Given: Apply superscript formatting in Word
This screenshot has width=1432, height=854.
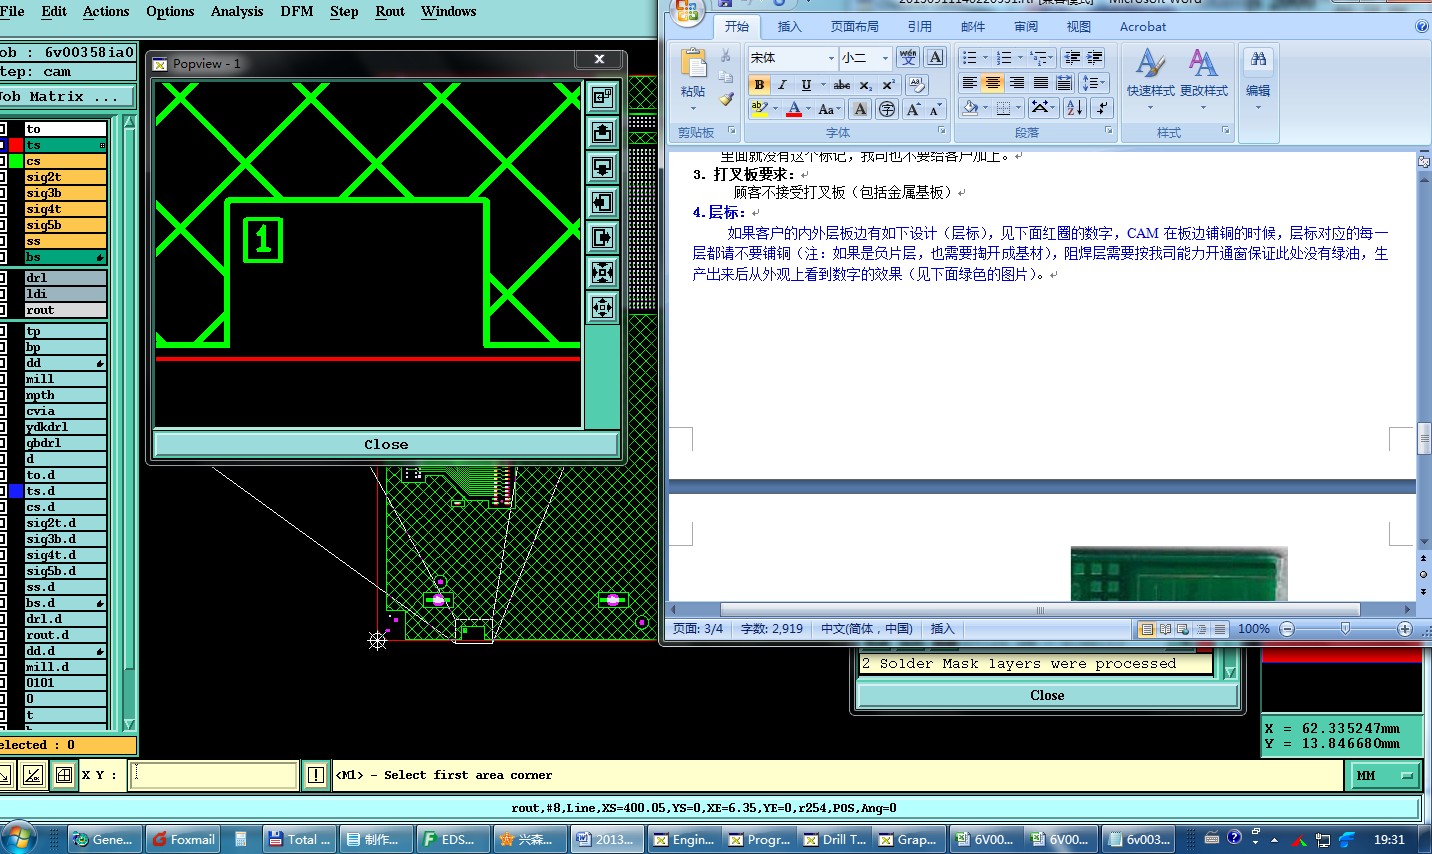Looking at the screenshot, I should (x=888, y=85).
